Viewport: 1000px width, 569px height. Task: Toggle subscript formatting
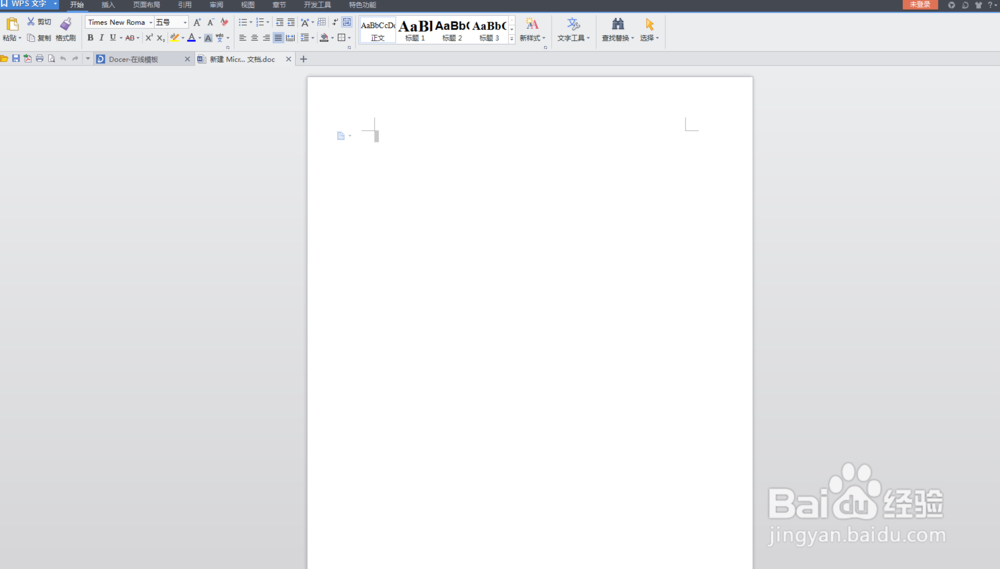coord(161,38)
